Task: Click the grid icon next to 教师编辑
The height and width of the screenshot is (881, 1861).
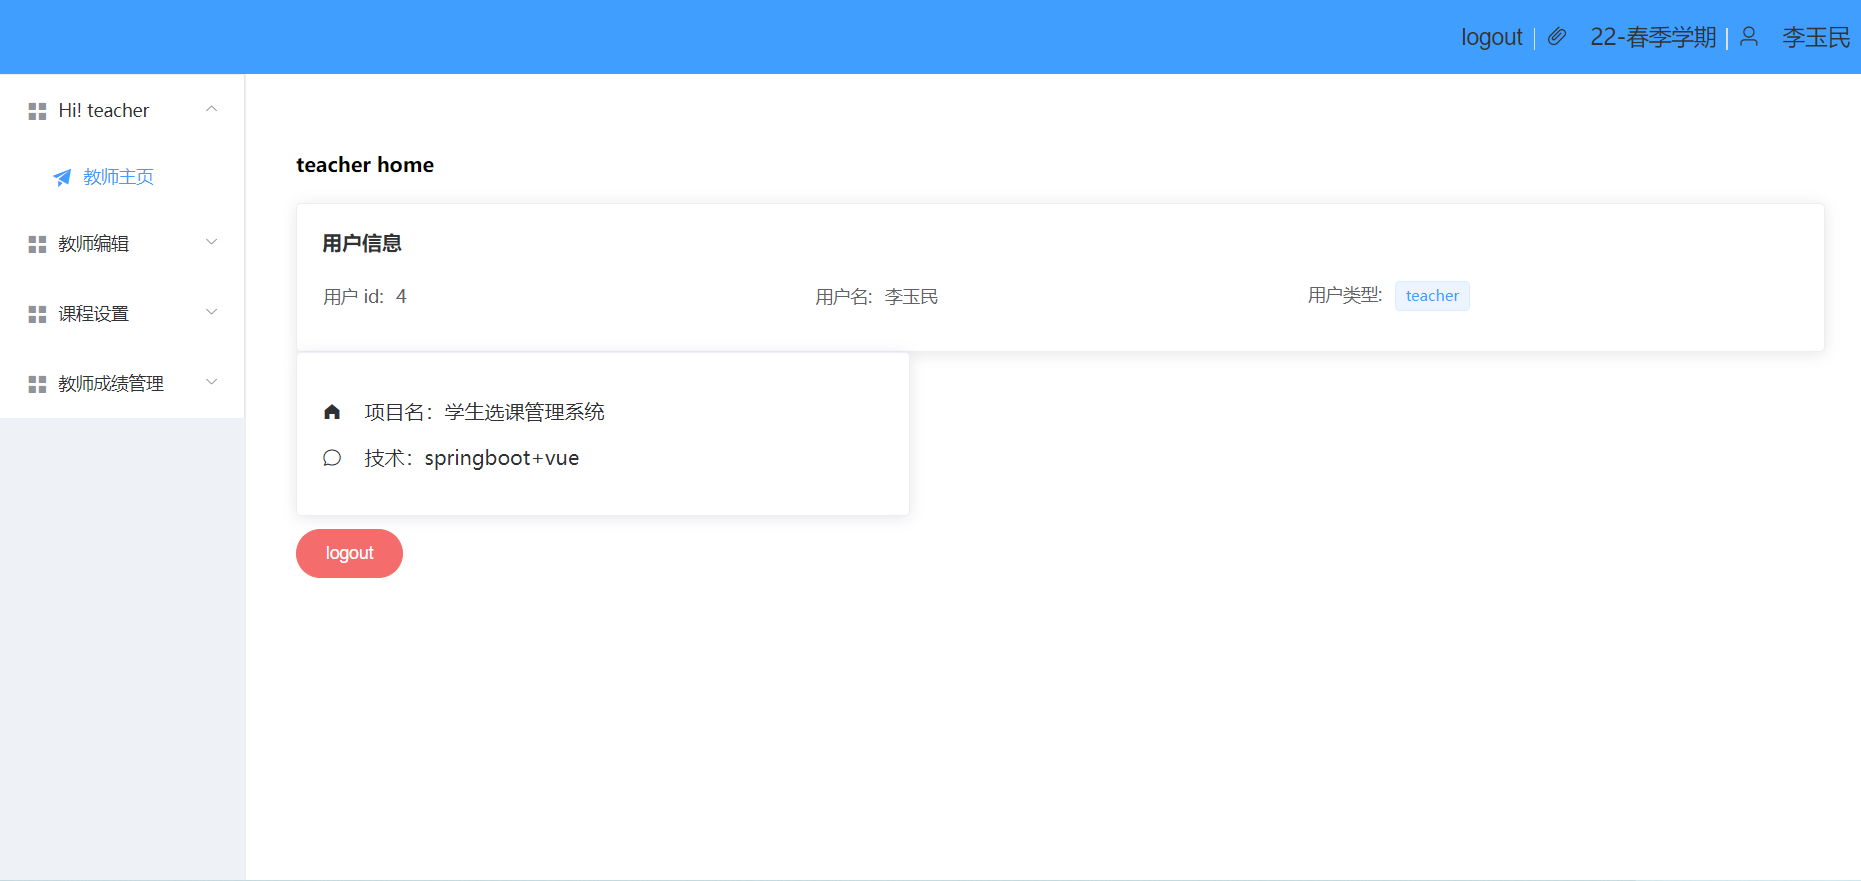Action: [37, 244]
